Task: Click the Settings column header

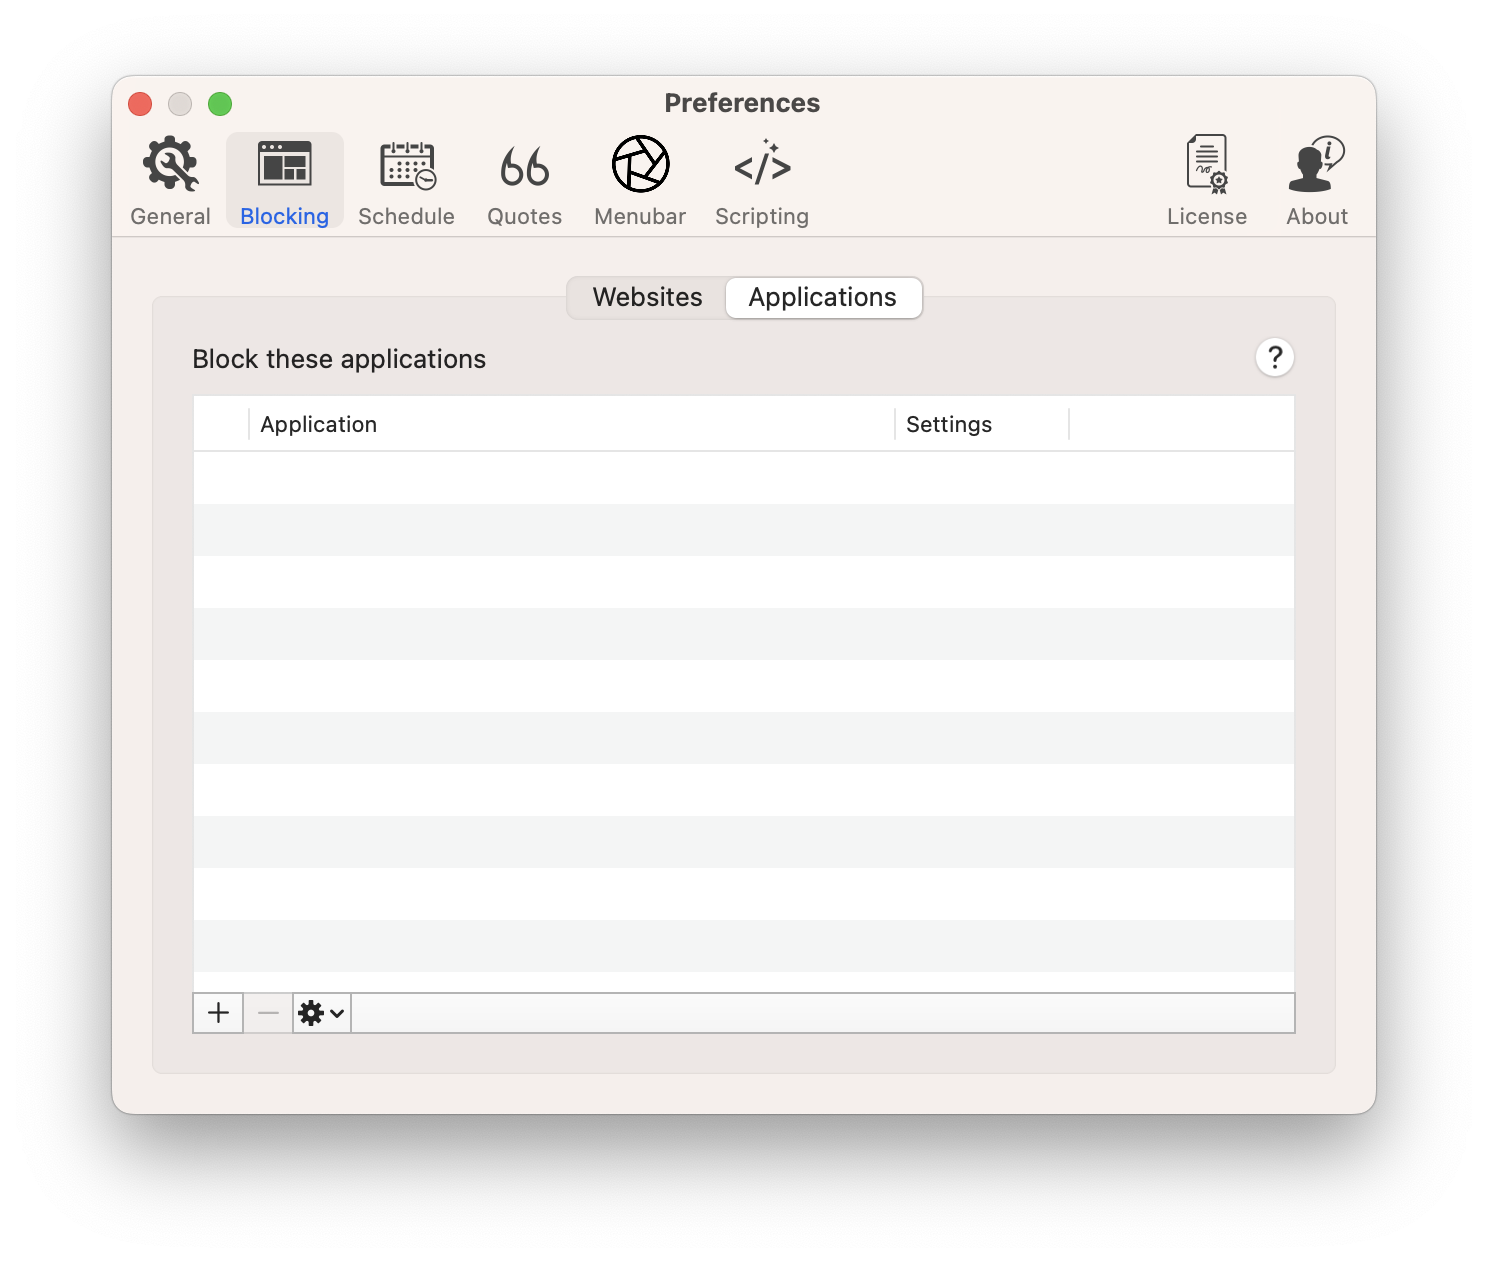Action: pos(982,424)
